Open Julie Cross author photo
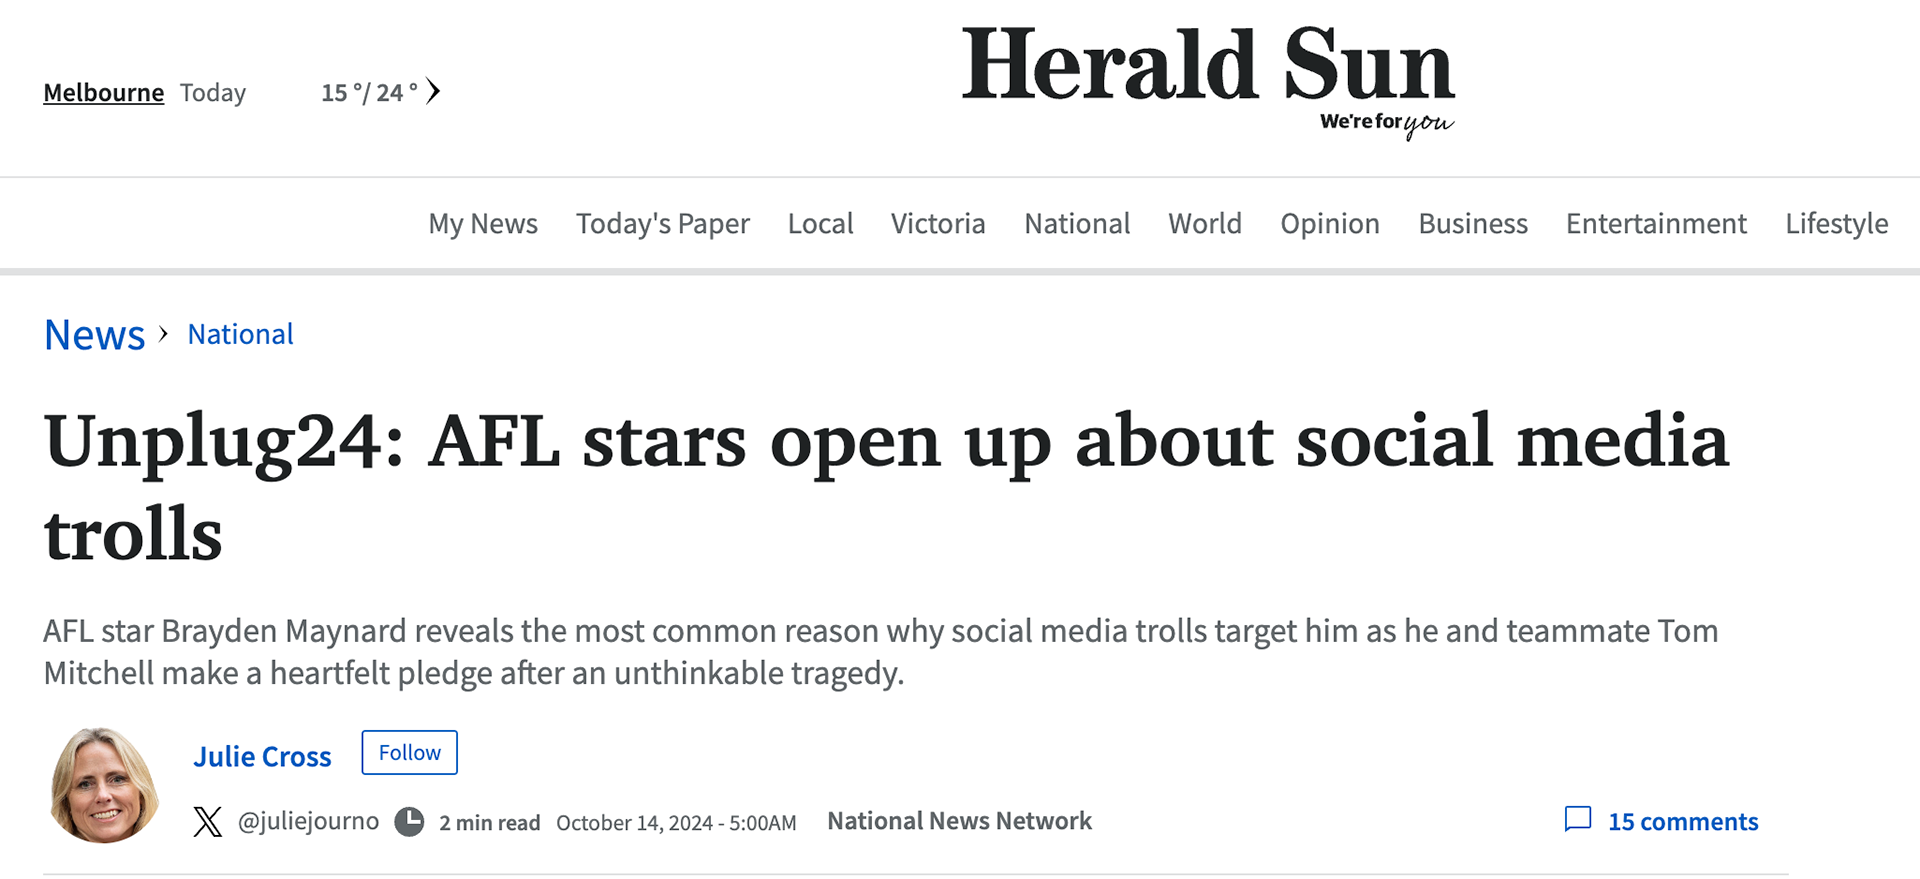This screenshot has height=879, width=1920. [x=103, y=786]
